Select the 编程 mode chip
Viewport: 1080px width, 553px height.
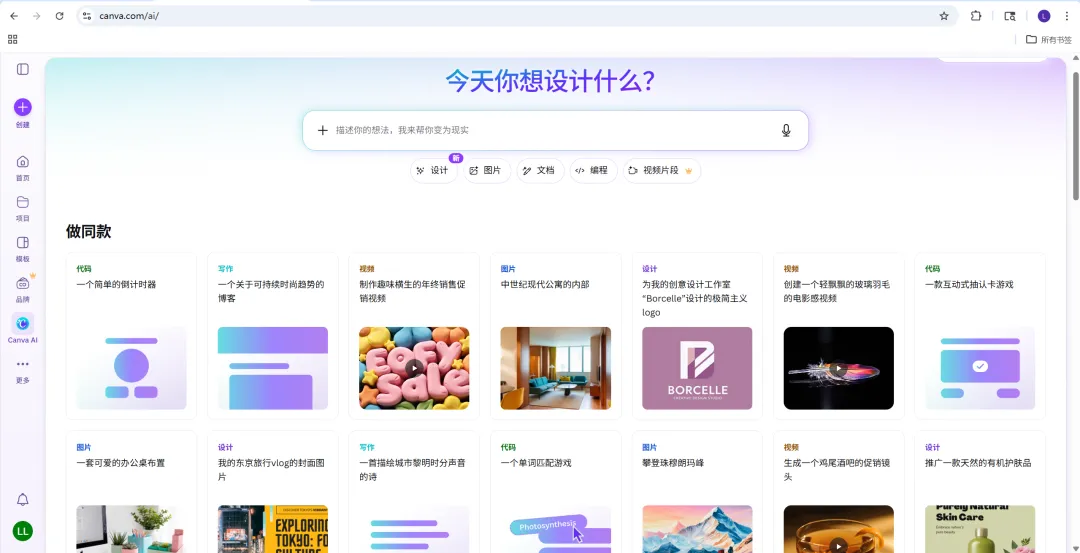[593, 170]
